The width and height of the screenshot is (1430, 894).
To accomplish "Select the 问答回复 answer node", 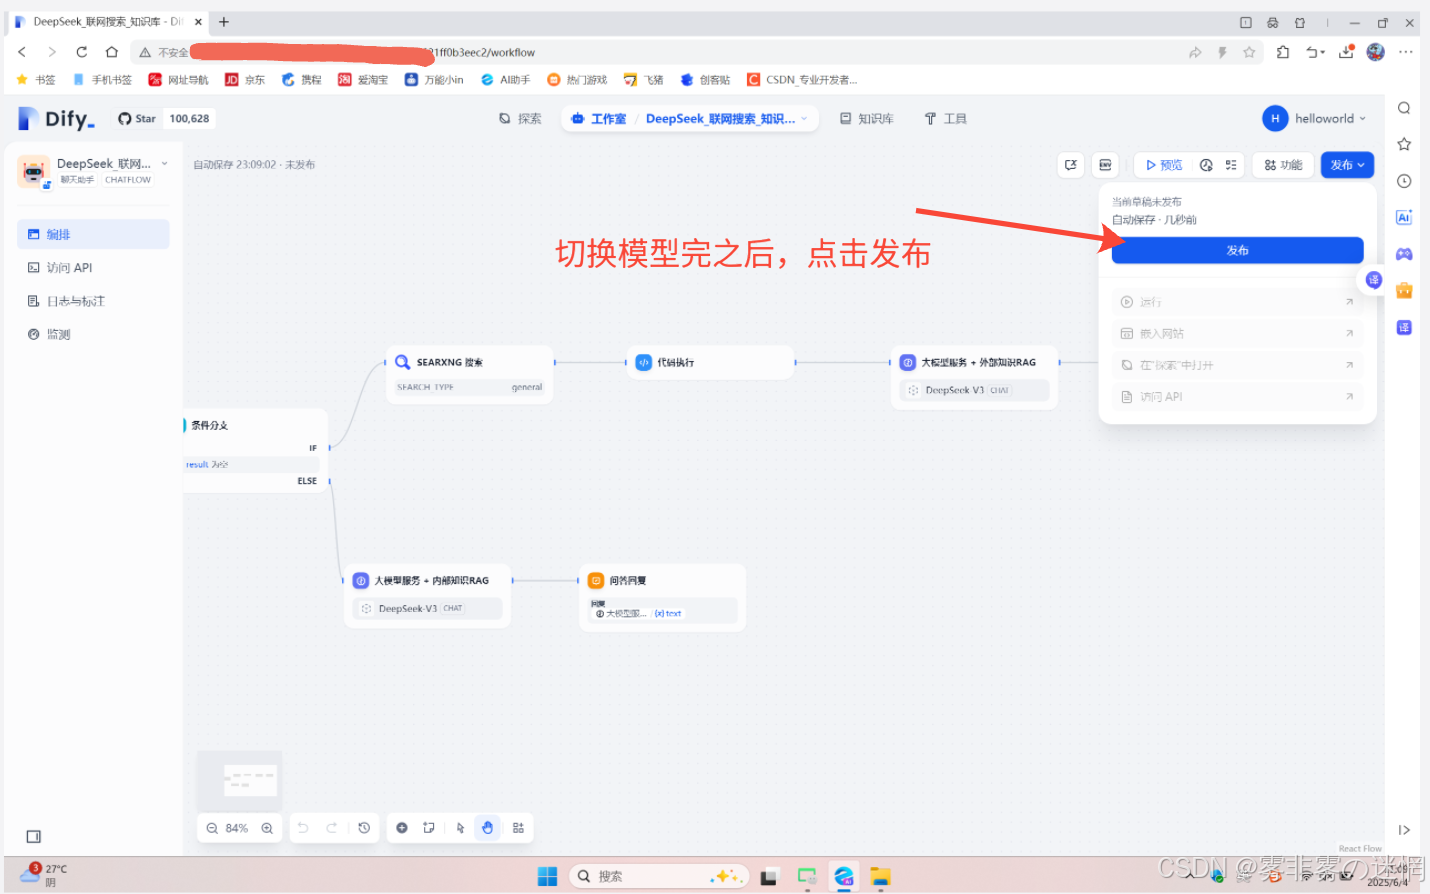I will coord(662,597).
